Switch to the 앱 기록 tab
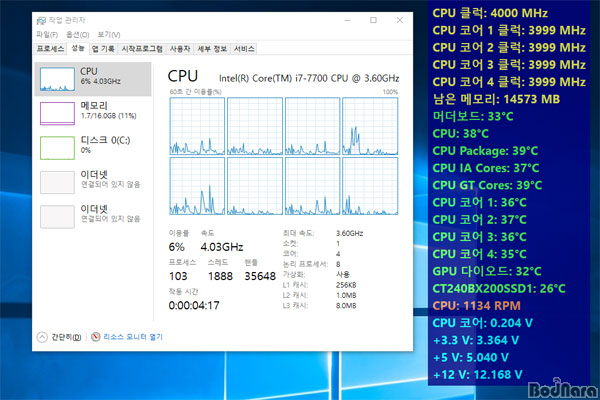The height and width of the screenshot is (400, 600). (103, 49)
